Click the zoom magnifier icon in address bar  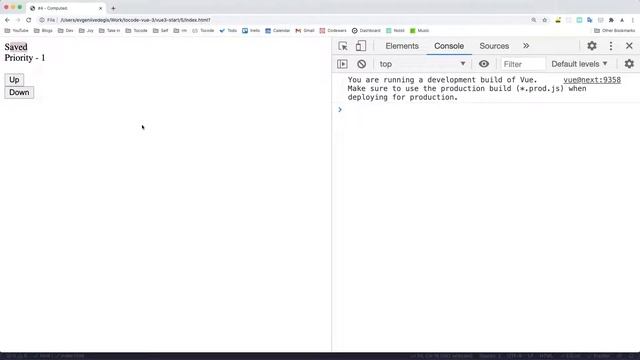[533, 20]
